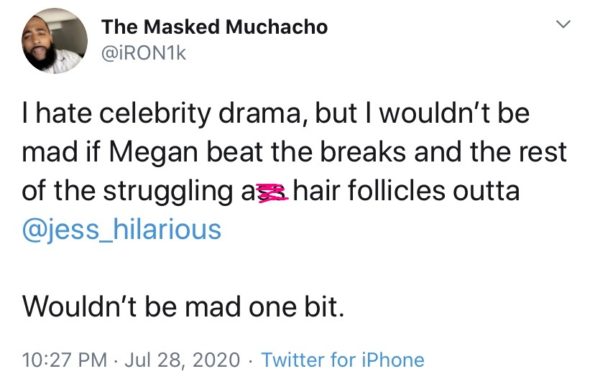
Task: Click the word 'iPhone' in source label
Action: click(x=393, y=359)
